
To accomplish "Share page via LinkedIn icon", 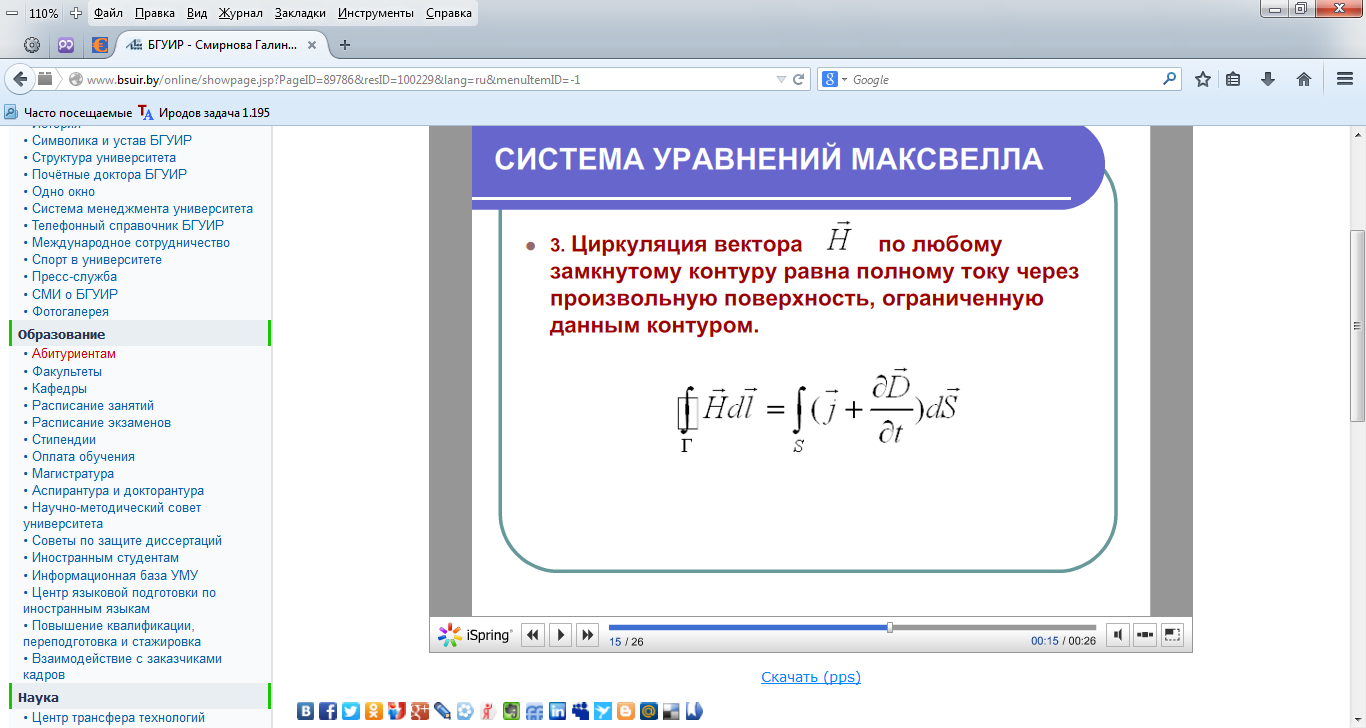I will click(557, 711).
